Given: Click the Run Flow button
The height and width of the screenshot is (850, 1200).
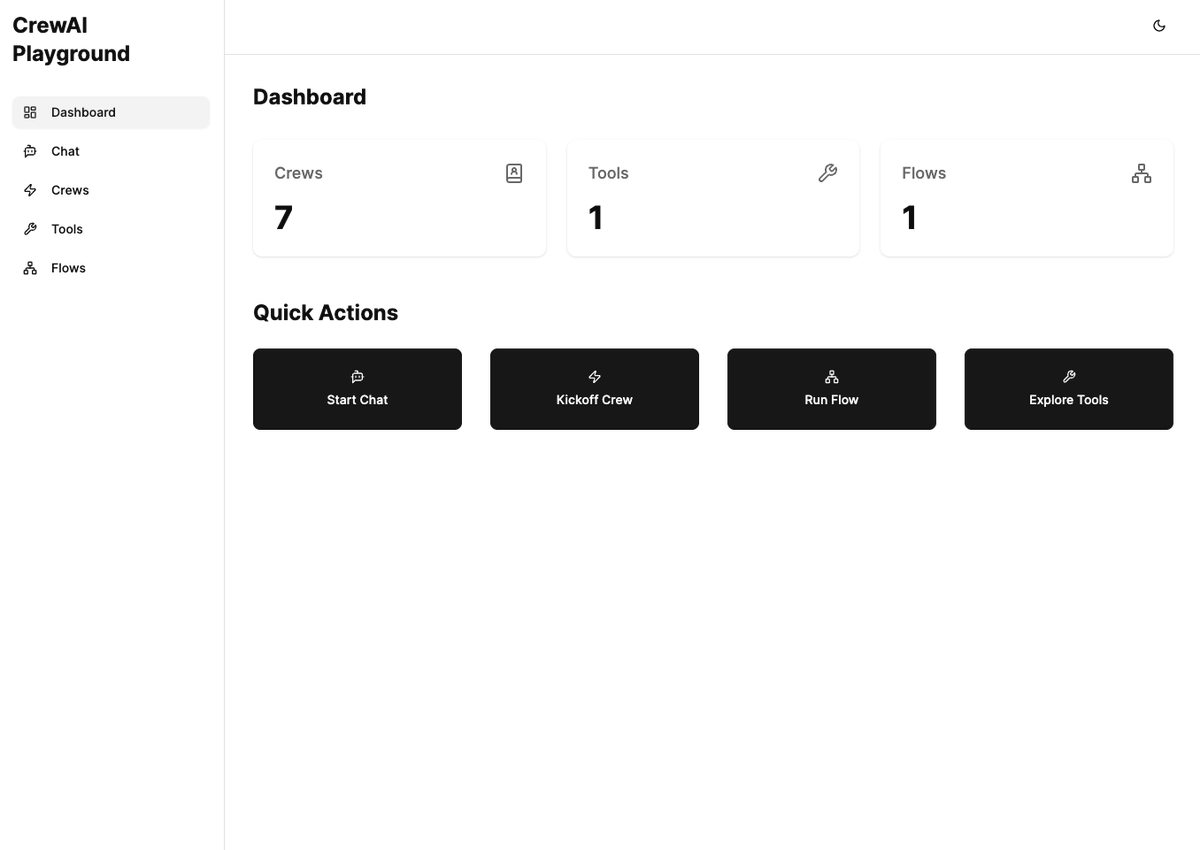Looking at the screenshot, I should point(831,389).
